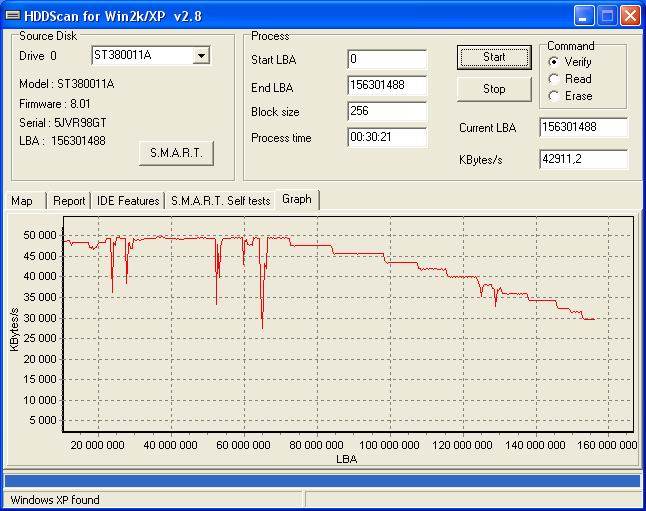Click the HDDScan title bar application icon
Viewport: 646px width, 511px height.
coord(13,16)
